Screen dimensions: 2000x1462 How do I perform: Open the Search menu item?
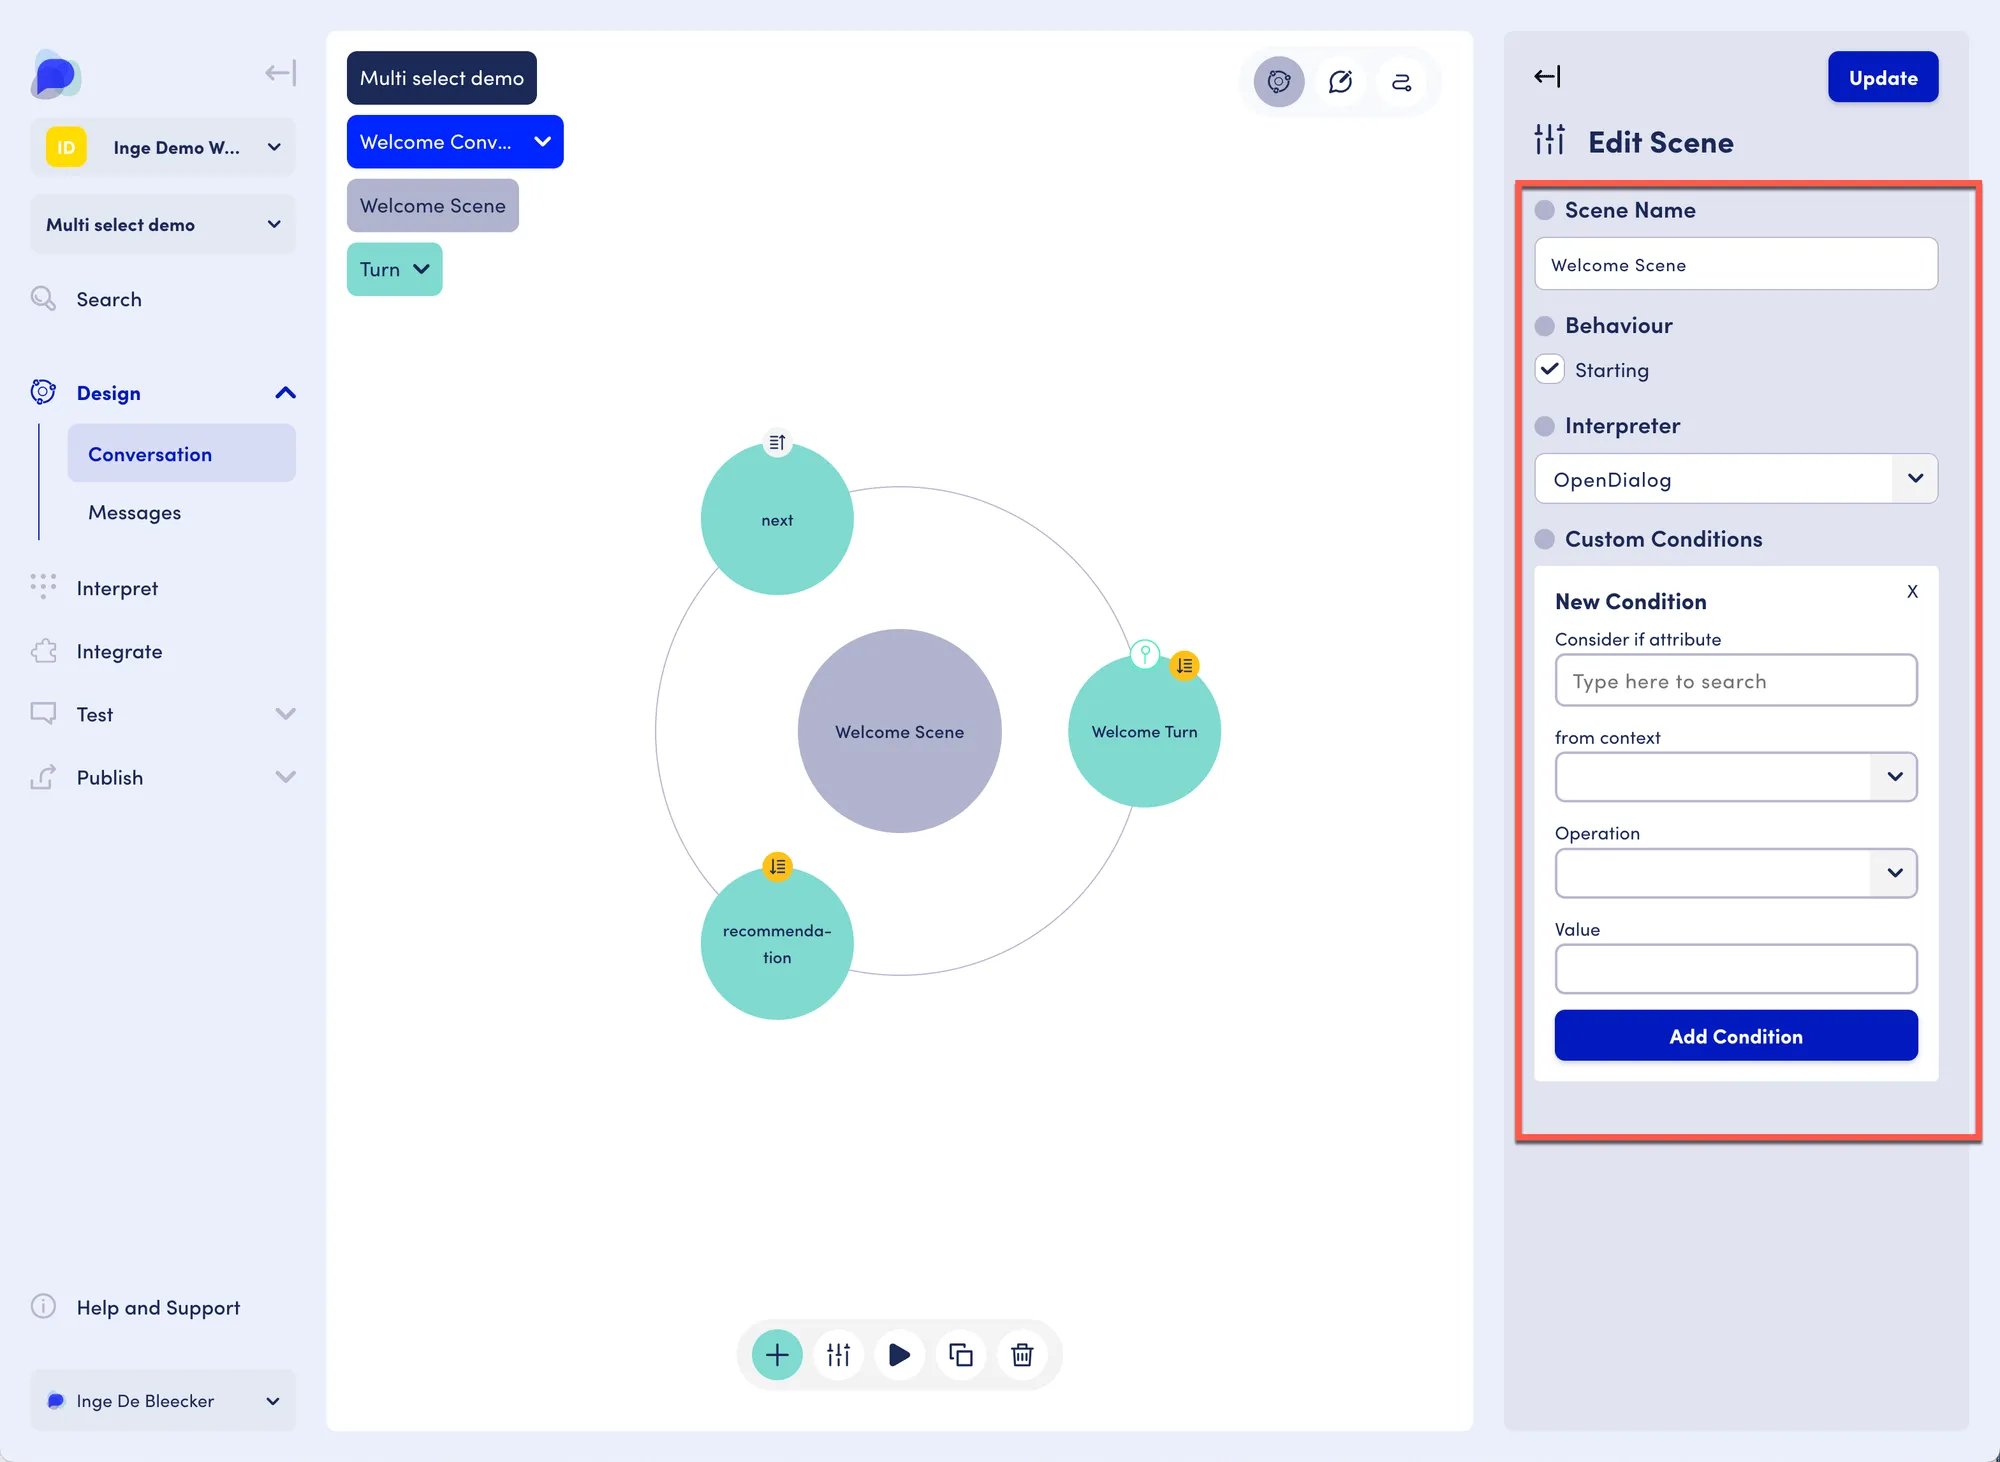[108, 299]
